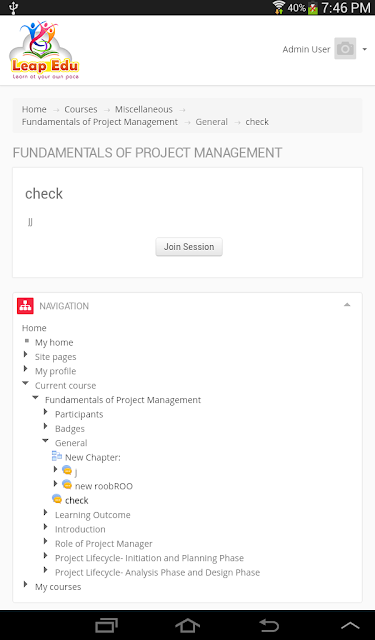The width and height of the screenshot is (375, 640).
Task: Open Miscellaneous breadcrumb link
Action: (144, 109)
